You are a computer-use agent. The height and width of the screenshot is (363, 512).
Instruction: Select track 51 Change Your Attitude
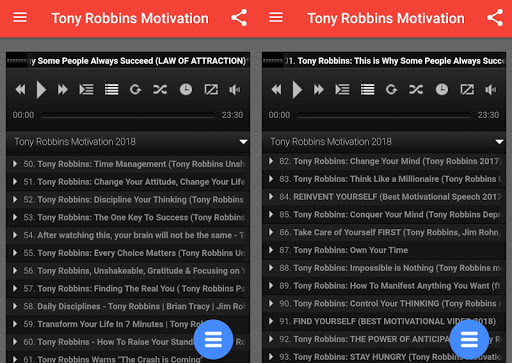[x=128, y=182]
